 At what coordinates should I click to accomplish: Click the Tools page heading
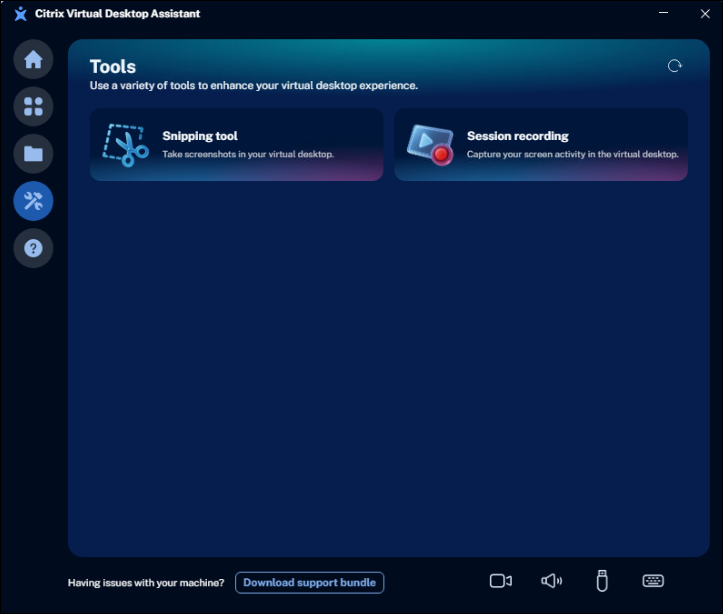click(113, 67)
